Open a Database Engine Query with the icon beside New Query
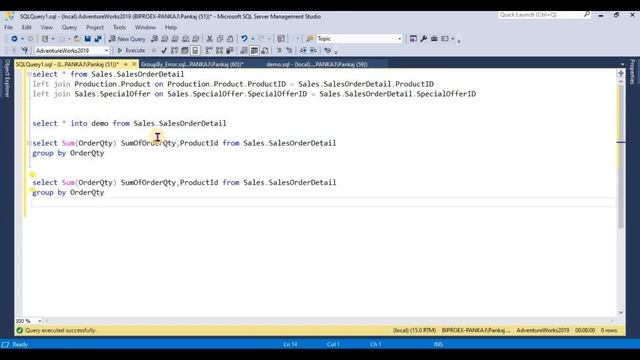 [154, 38]
